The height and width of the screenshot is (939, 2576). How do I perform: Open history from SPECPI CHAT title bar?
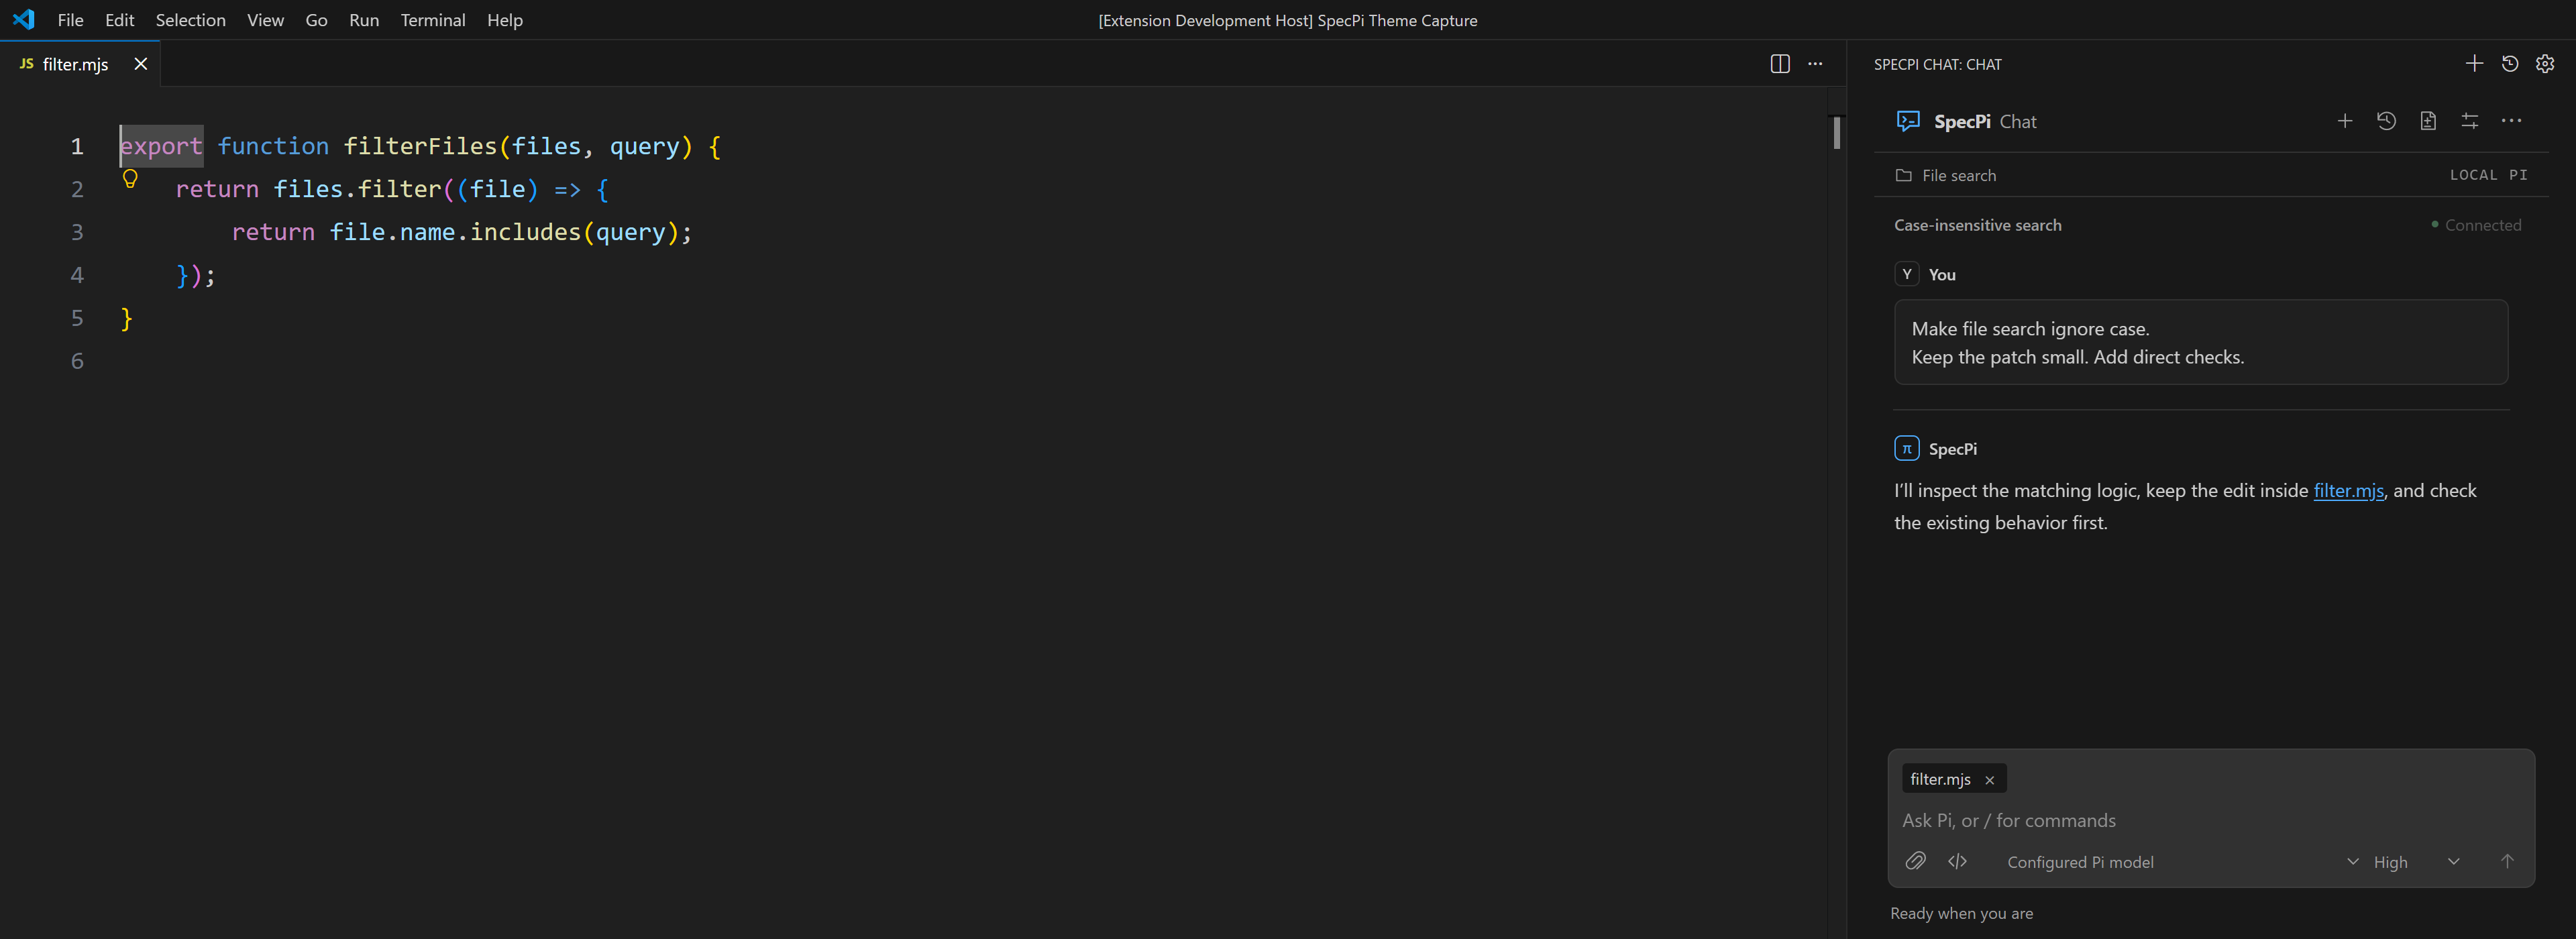[2510, 64]
